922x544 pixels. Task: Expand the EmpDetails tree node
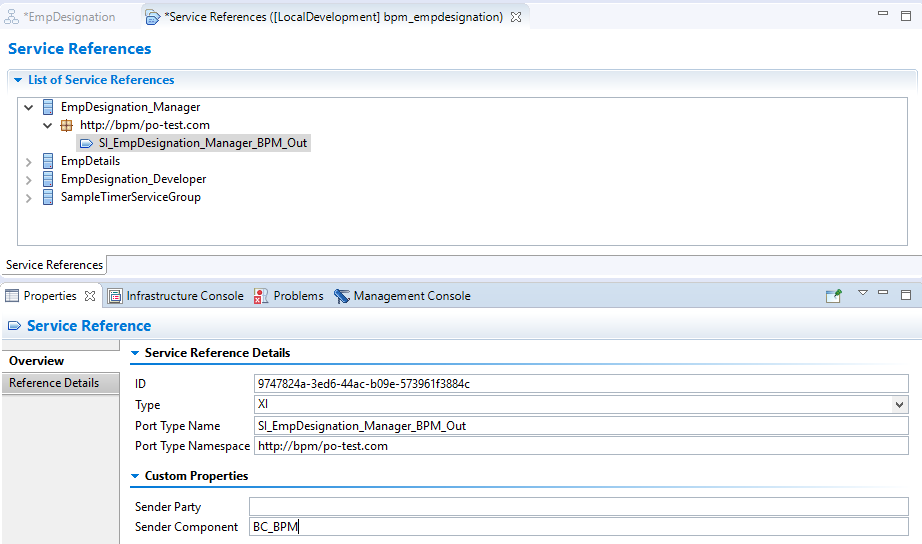(29, 161)
